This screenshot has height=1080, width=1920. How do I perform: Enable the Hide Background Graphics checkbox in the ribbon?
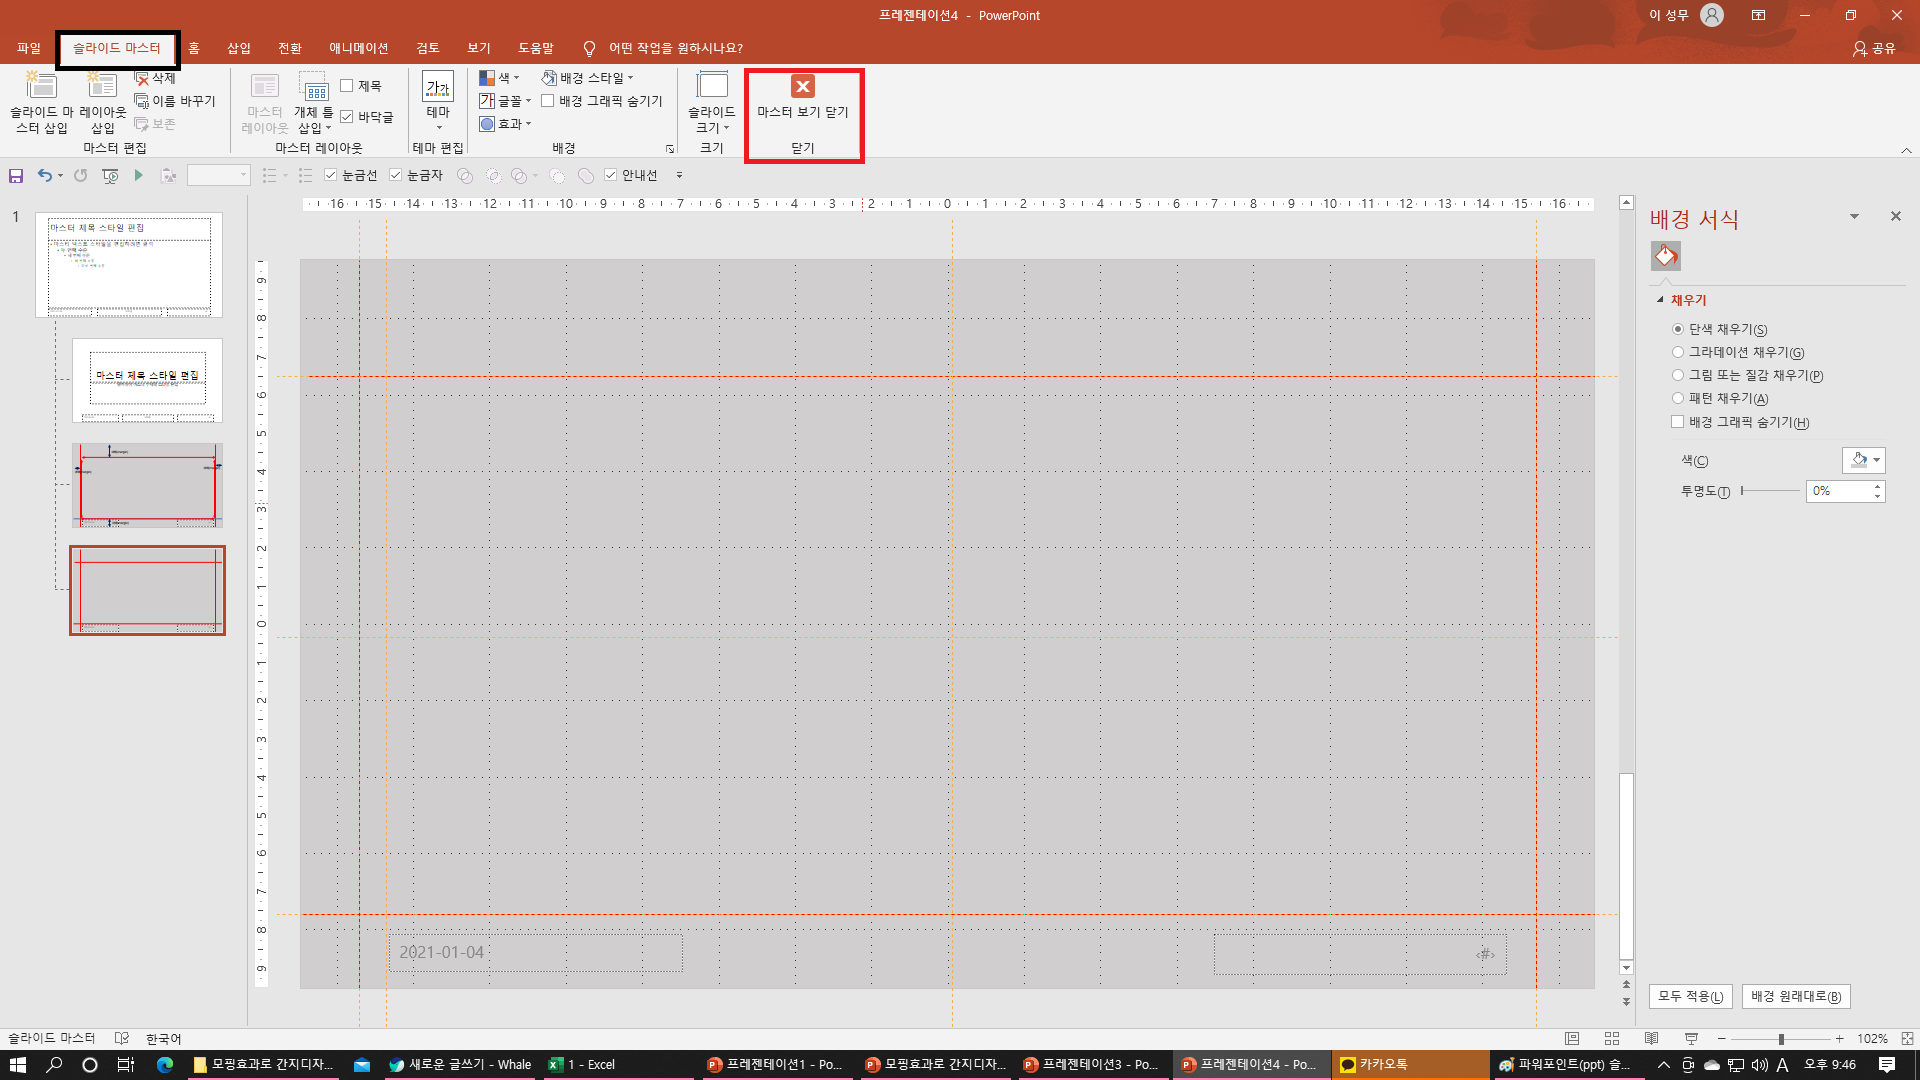548,101
